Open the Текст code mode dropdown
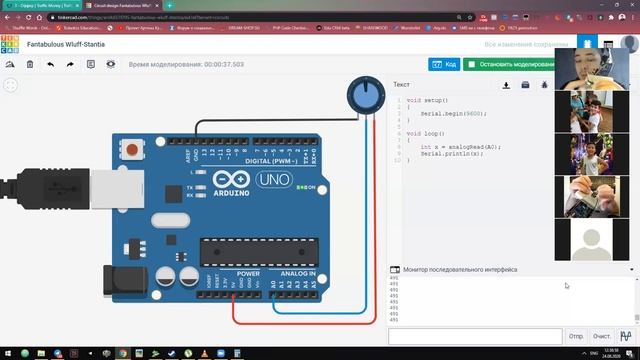 pos(402,84)
